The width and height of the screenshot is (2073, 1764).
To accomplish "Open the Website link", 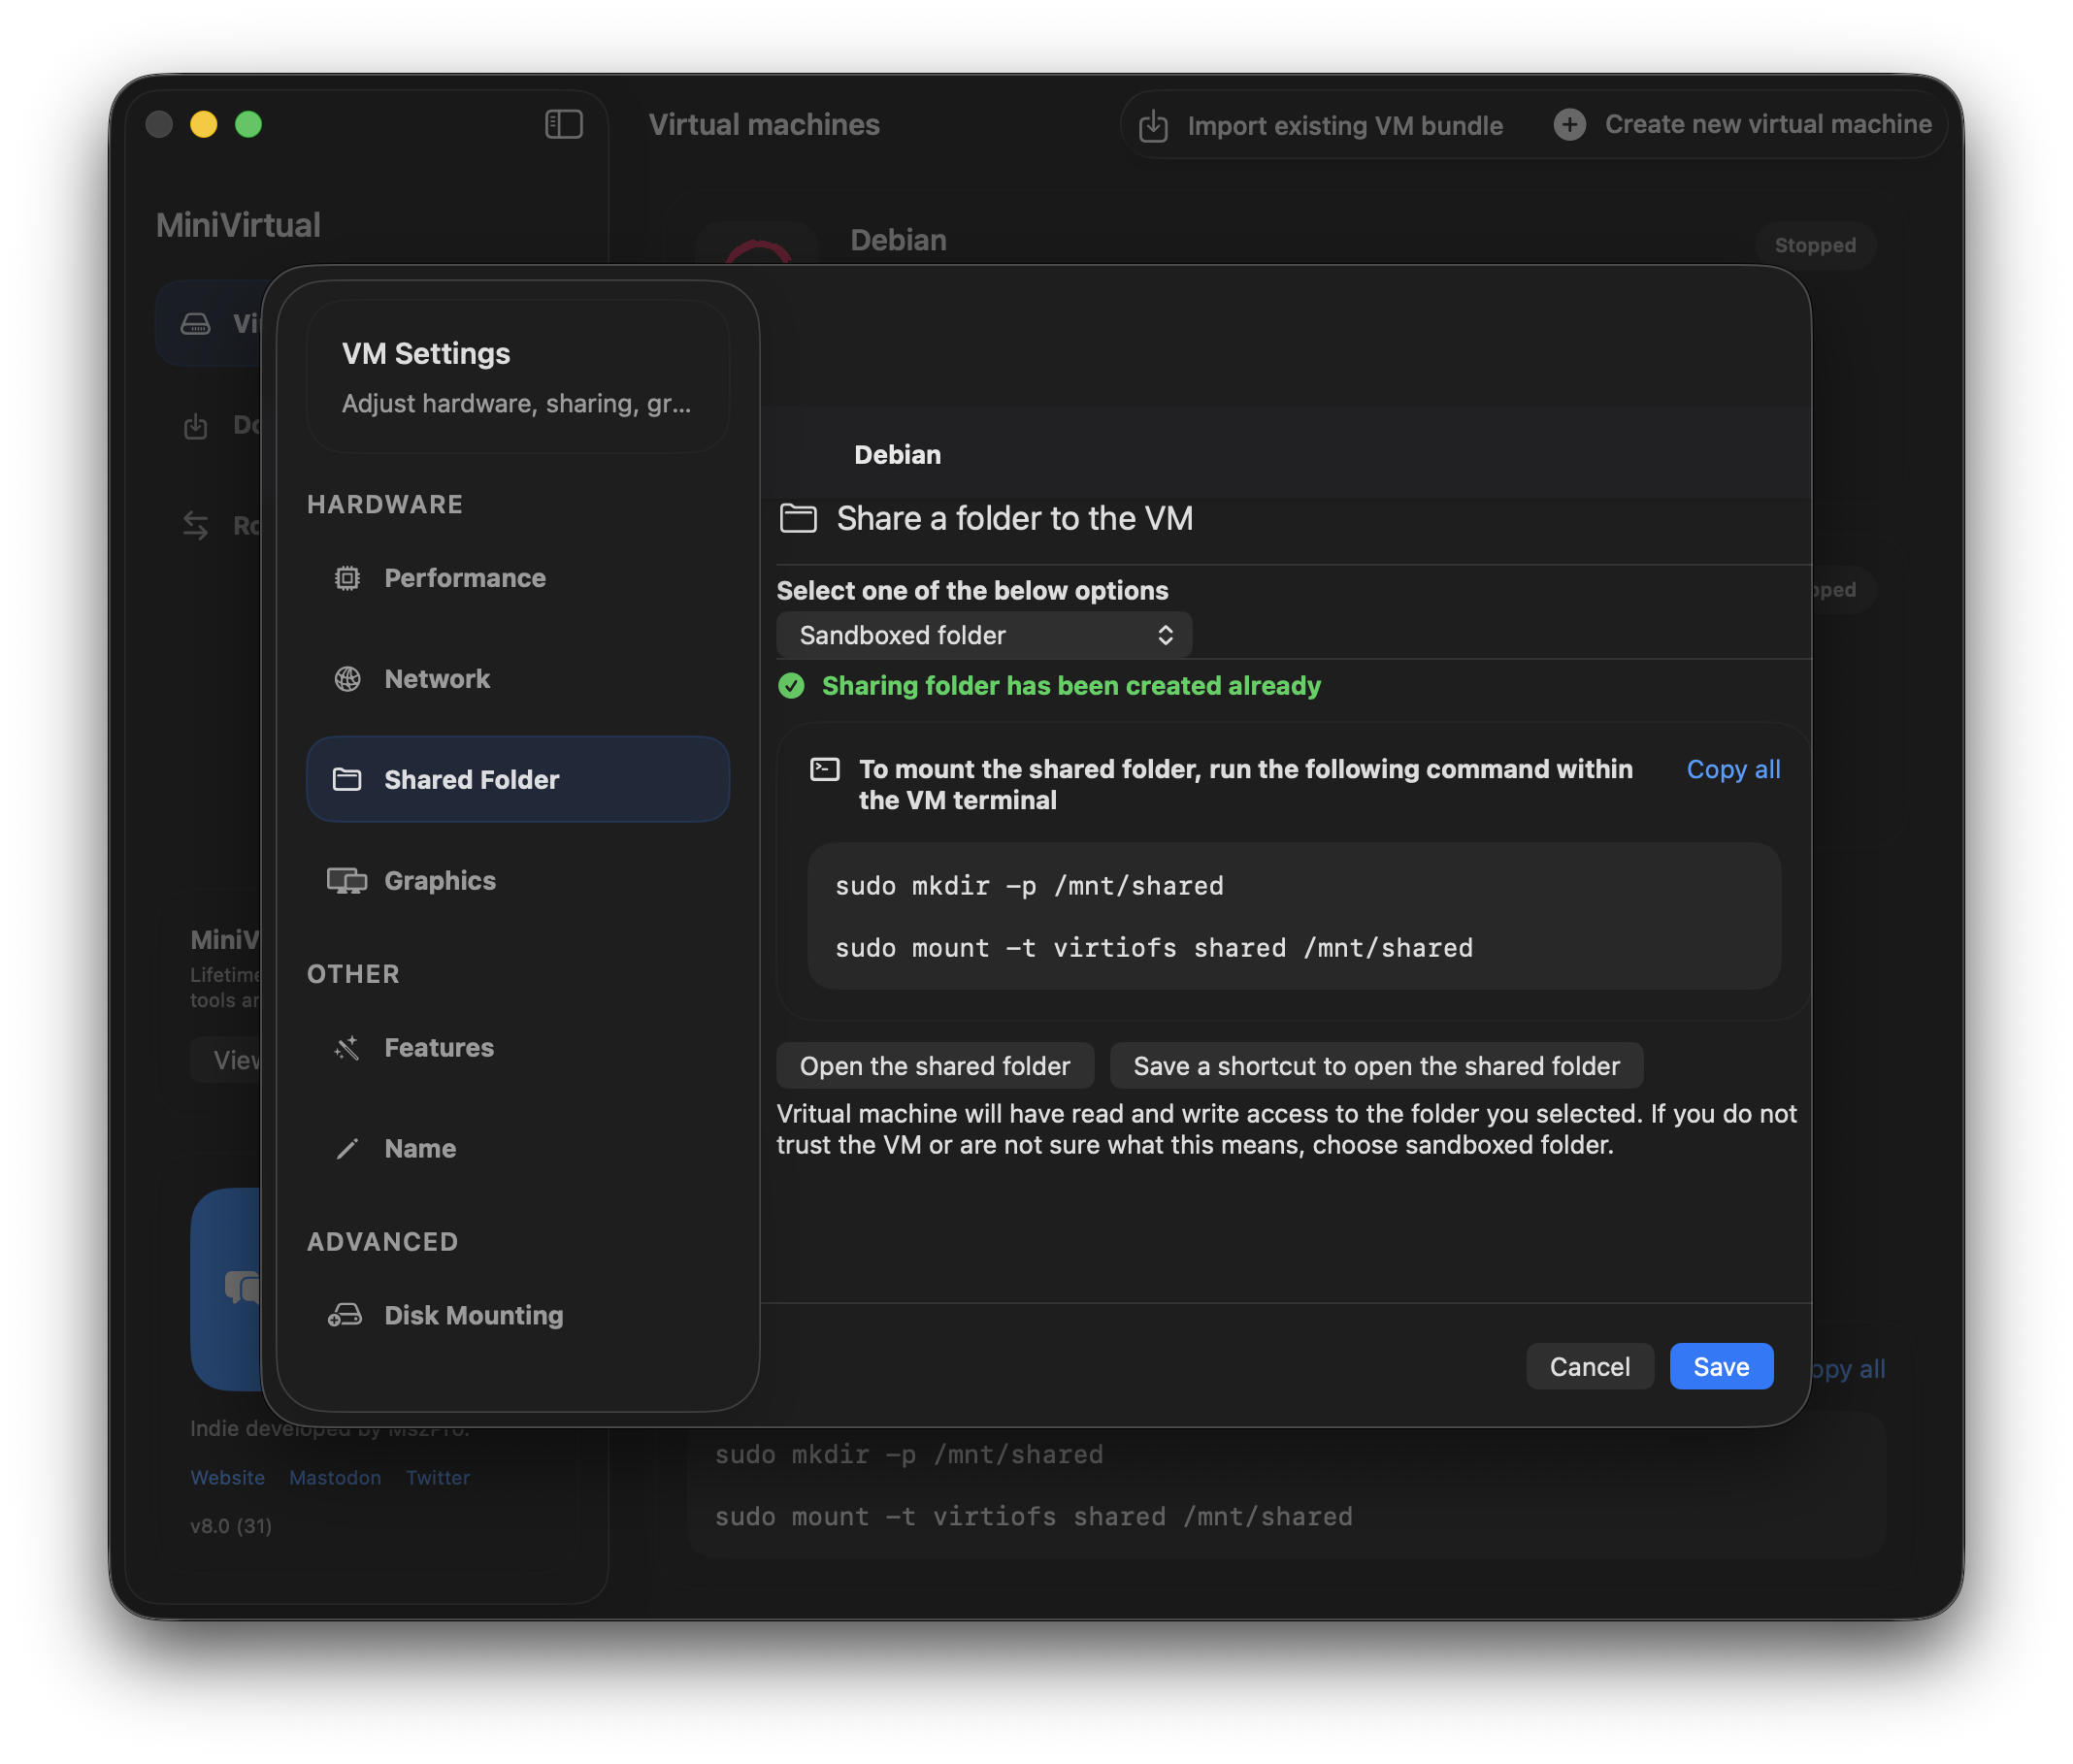I will 227,1477.
